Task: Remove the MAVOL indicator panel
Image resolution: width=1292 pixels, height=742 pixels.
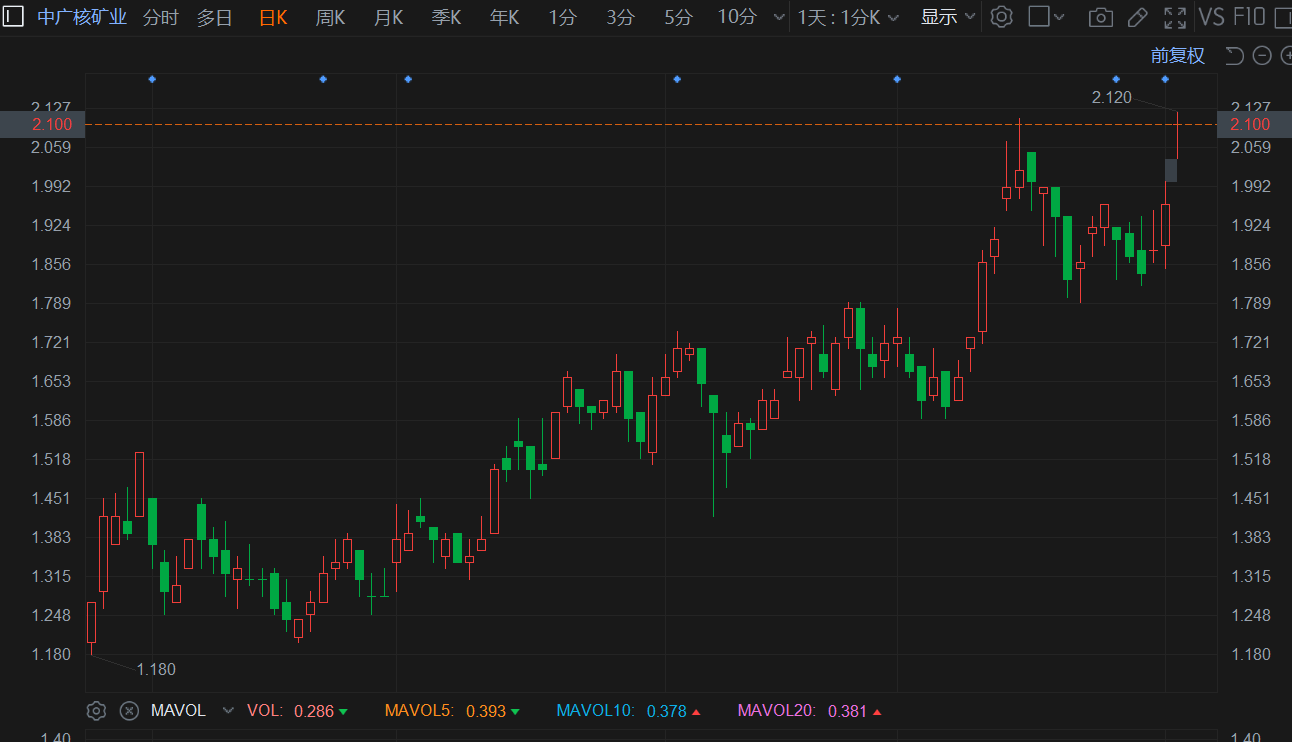Action: coord(129,711)
